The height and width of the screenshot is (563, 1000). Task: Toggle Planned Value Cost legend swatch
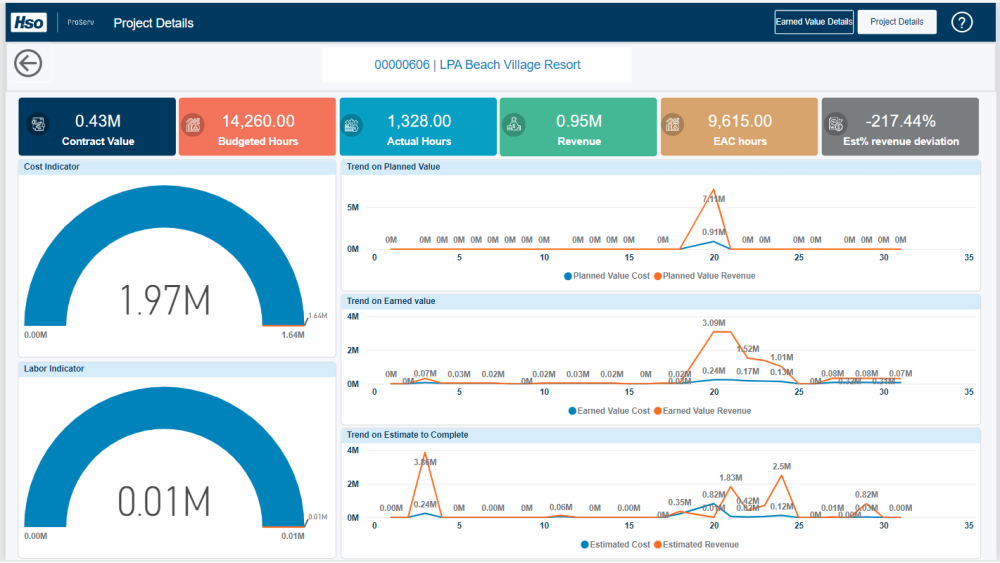[x=568, y=276]
